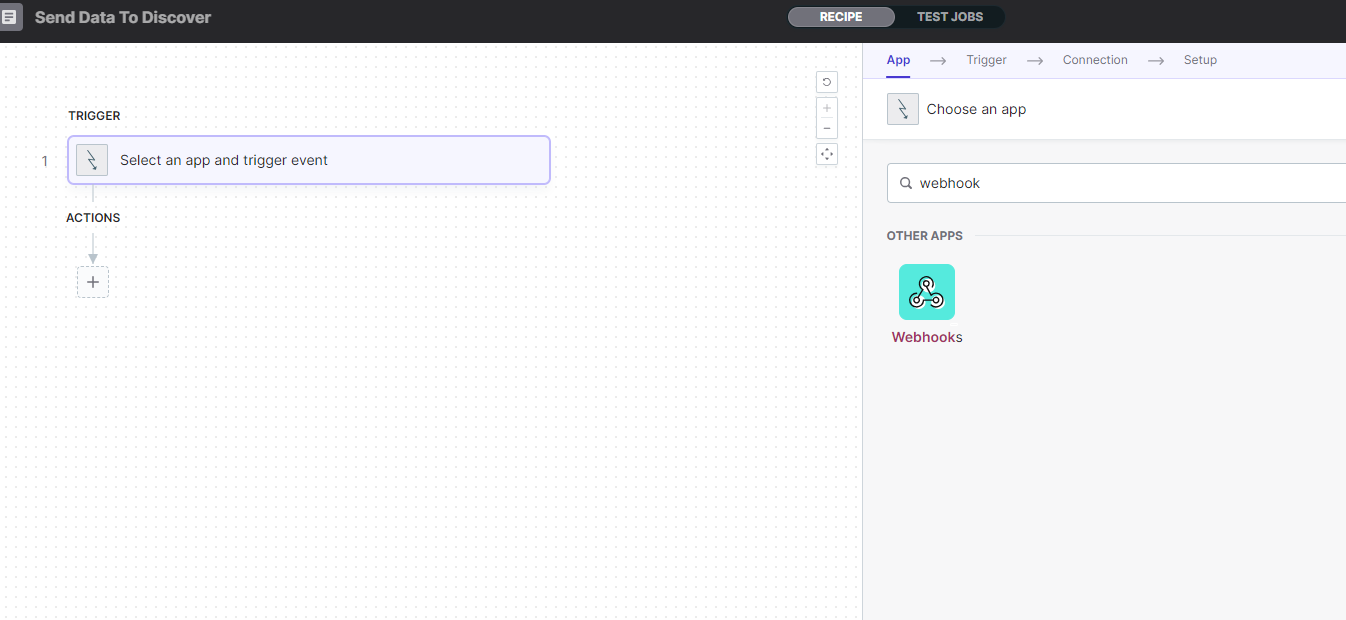Click the App step in the breadcrumb
The width and height of the screenshot is (1346, 620).
point(897,60)
